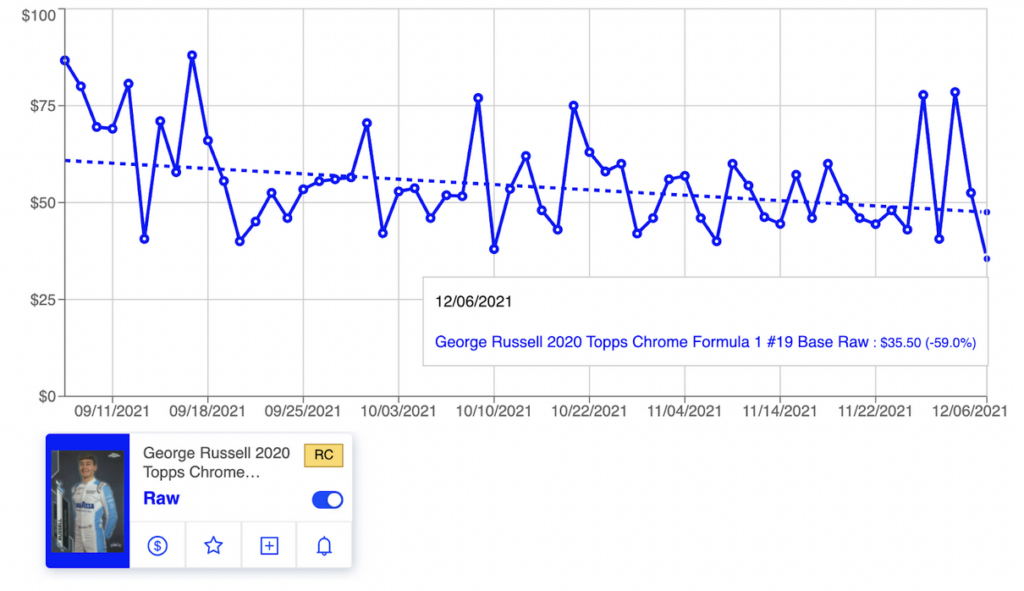Image resolution: width=1024 pixels, height=591 pixels.
Task: Click the y-axis label $75
Action: (x=43, y=106)
